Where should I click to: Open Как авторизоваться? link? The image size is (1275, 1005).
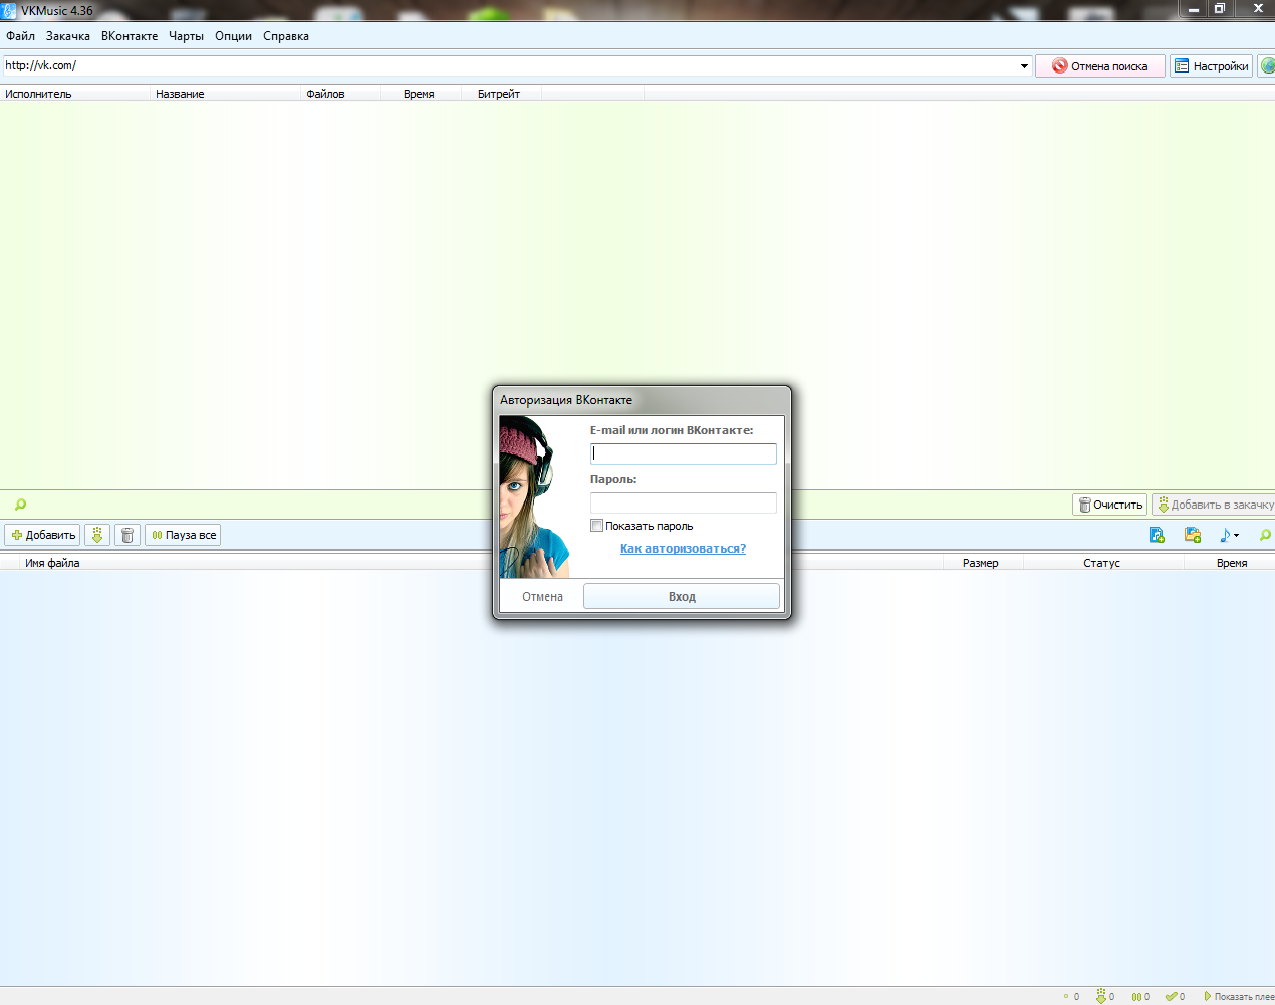[683, 549]
